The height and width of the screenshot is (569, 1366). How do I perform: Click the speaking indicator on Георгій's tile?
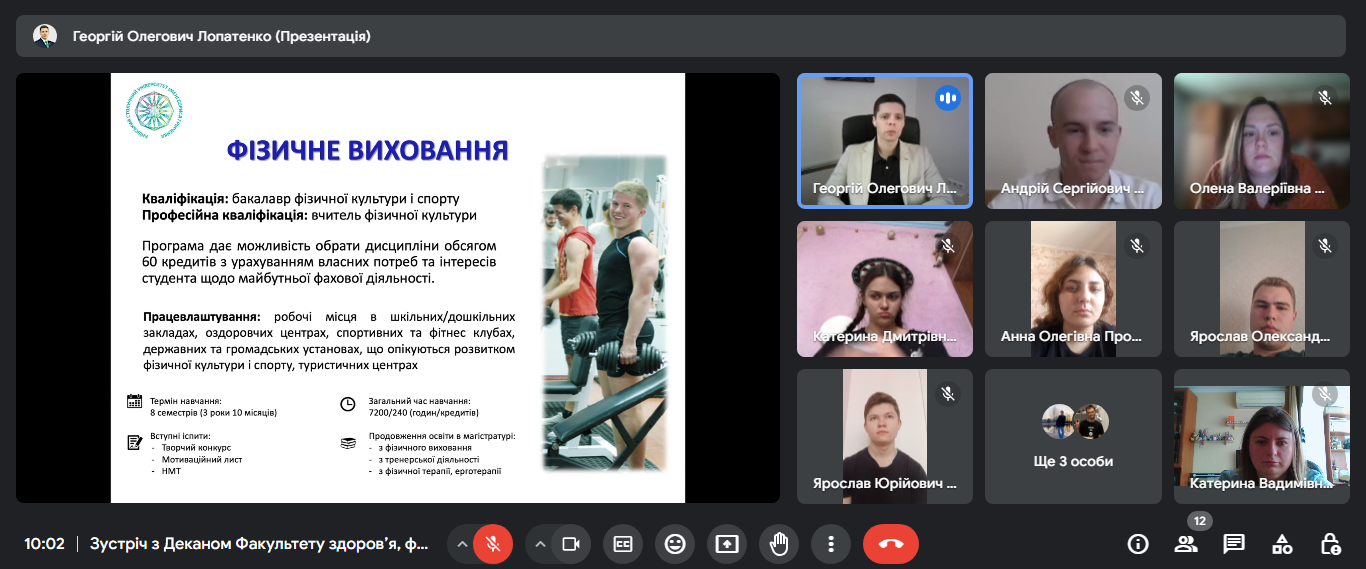tap(947, 98)
